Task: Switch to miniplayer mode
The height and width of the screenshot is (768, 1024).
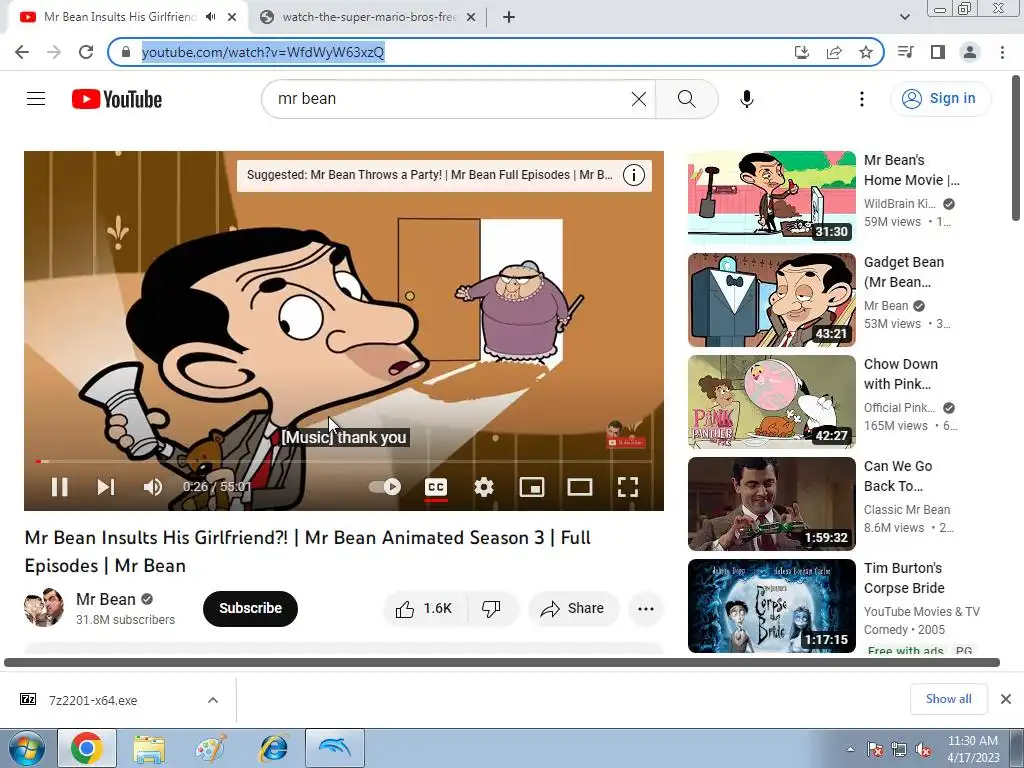Action: point(532,487)
